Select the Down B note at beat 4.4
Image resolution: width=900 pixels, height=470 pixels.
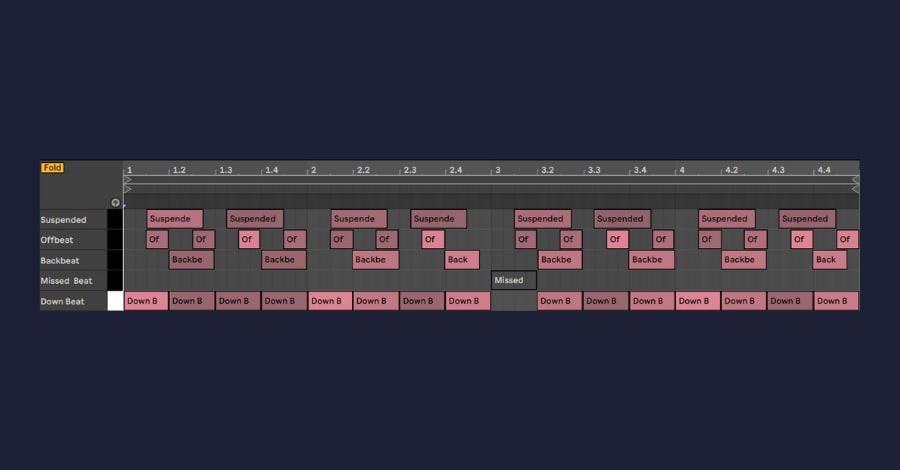tap(836, 301)
